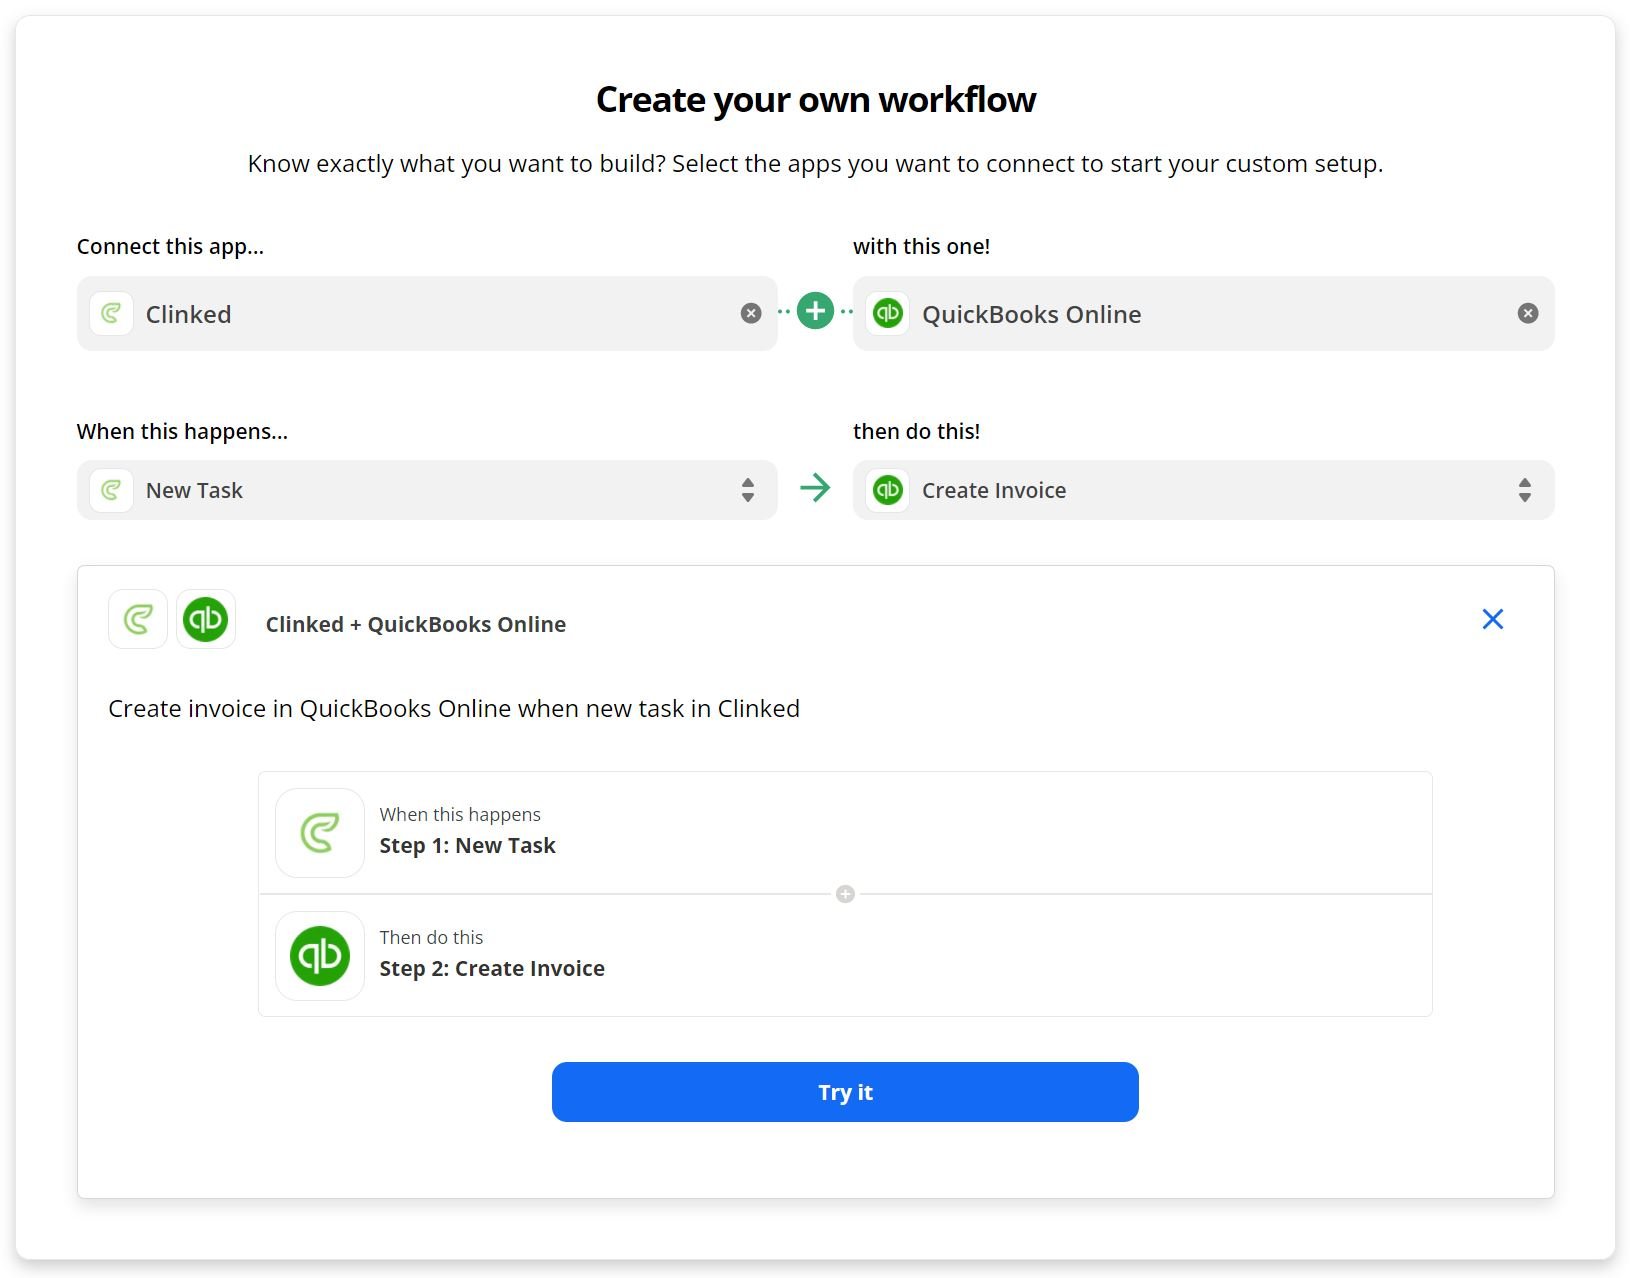Click the Step 2 QuickBooks app icon

pyautogui.click(x=320, y=956)
